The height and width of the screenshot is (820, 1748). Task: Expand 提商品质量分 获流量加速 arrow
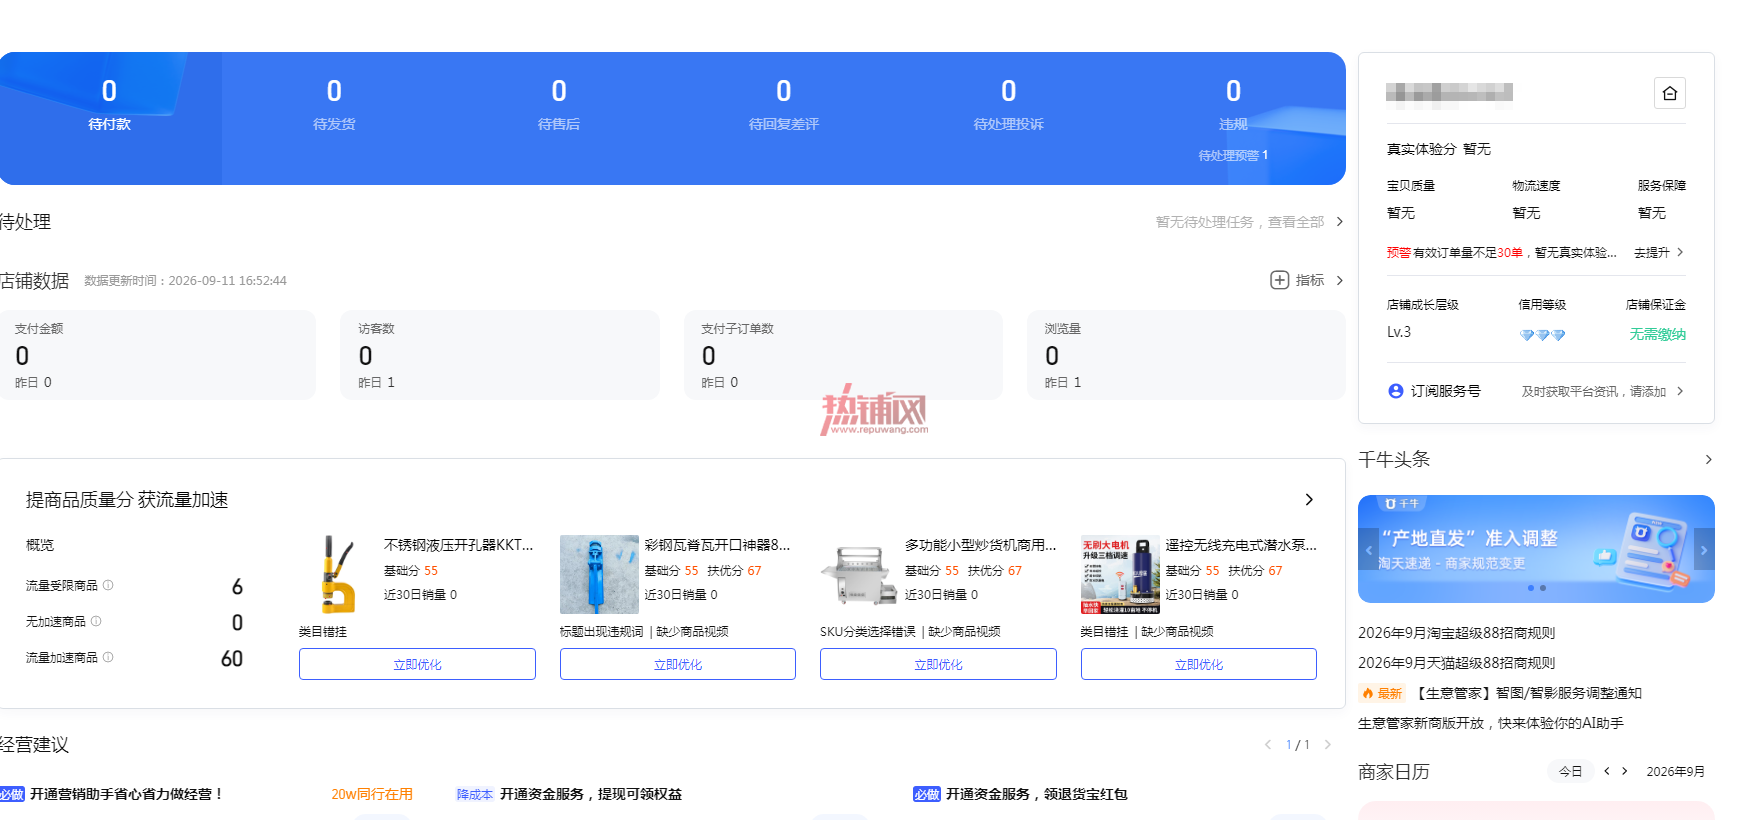[x=1309, y=499]
